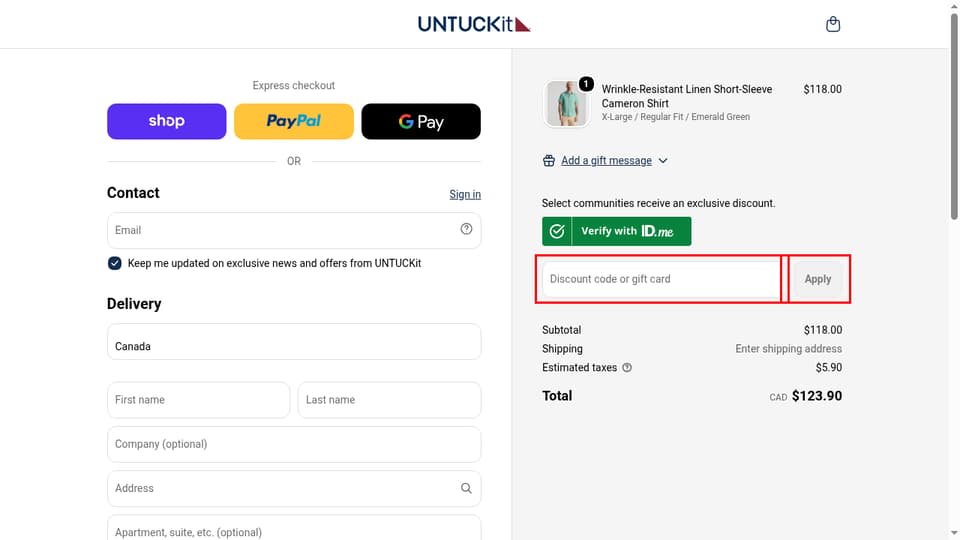Open the Canada country dropdown
Viewport: 960px width, 540px height.
tap(294, 342)
